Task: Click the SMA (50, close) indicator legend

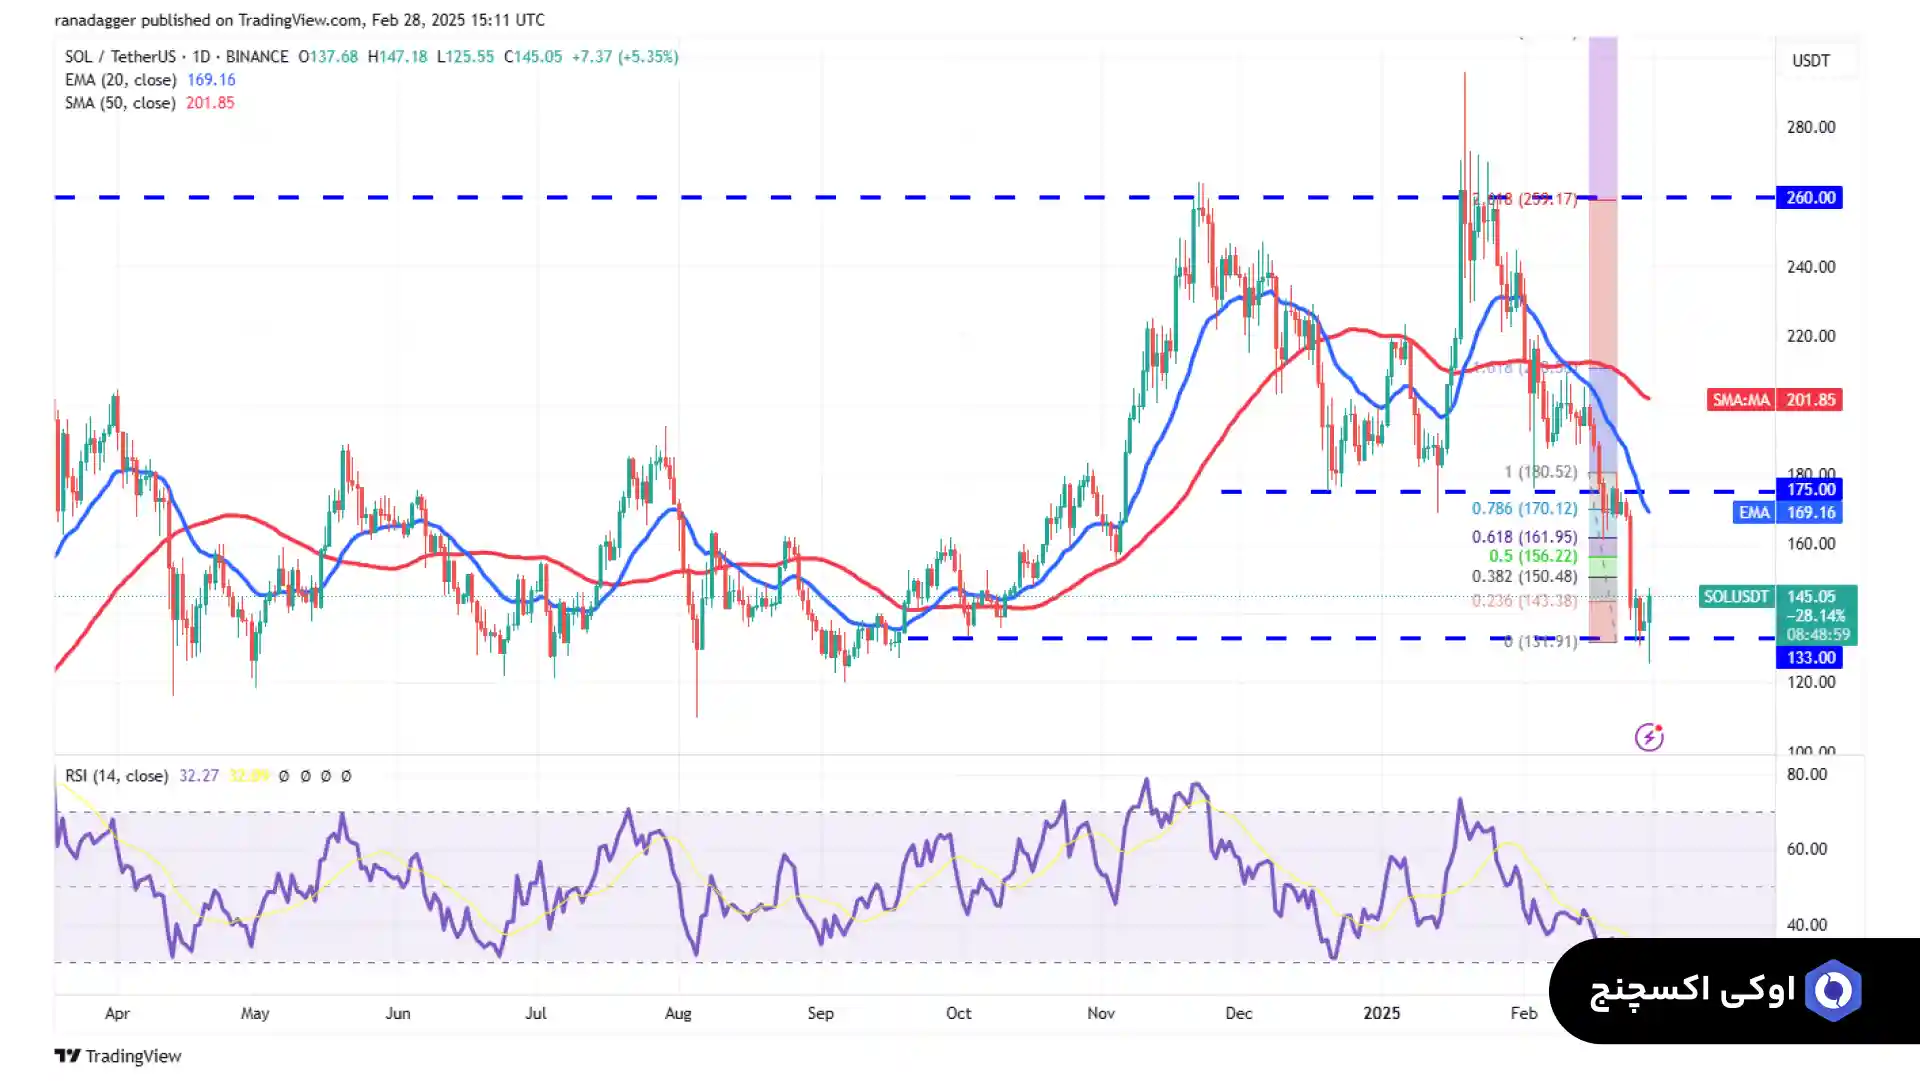Action: [x=149, y=103]
